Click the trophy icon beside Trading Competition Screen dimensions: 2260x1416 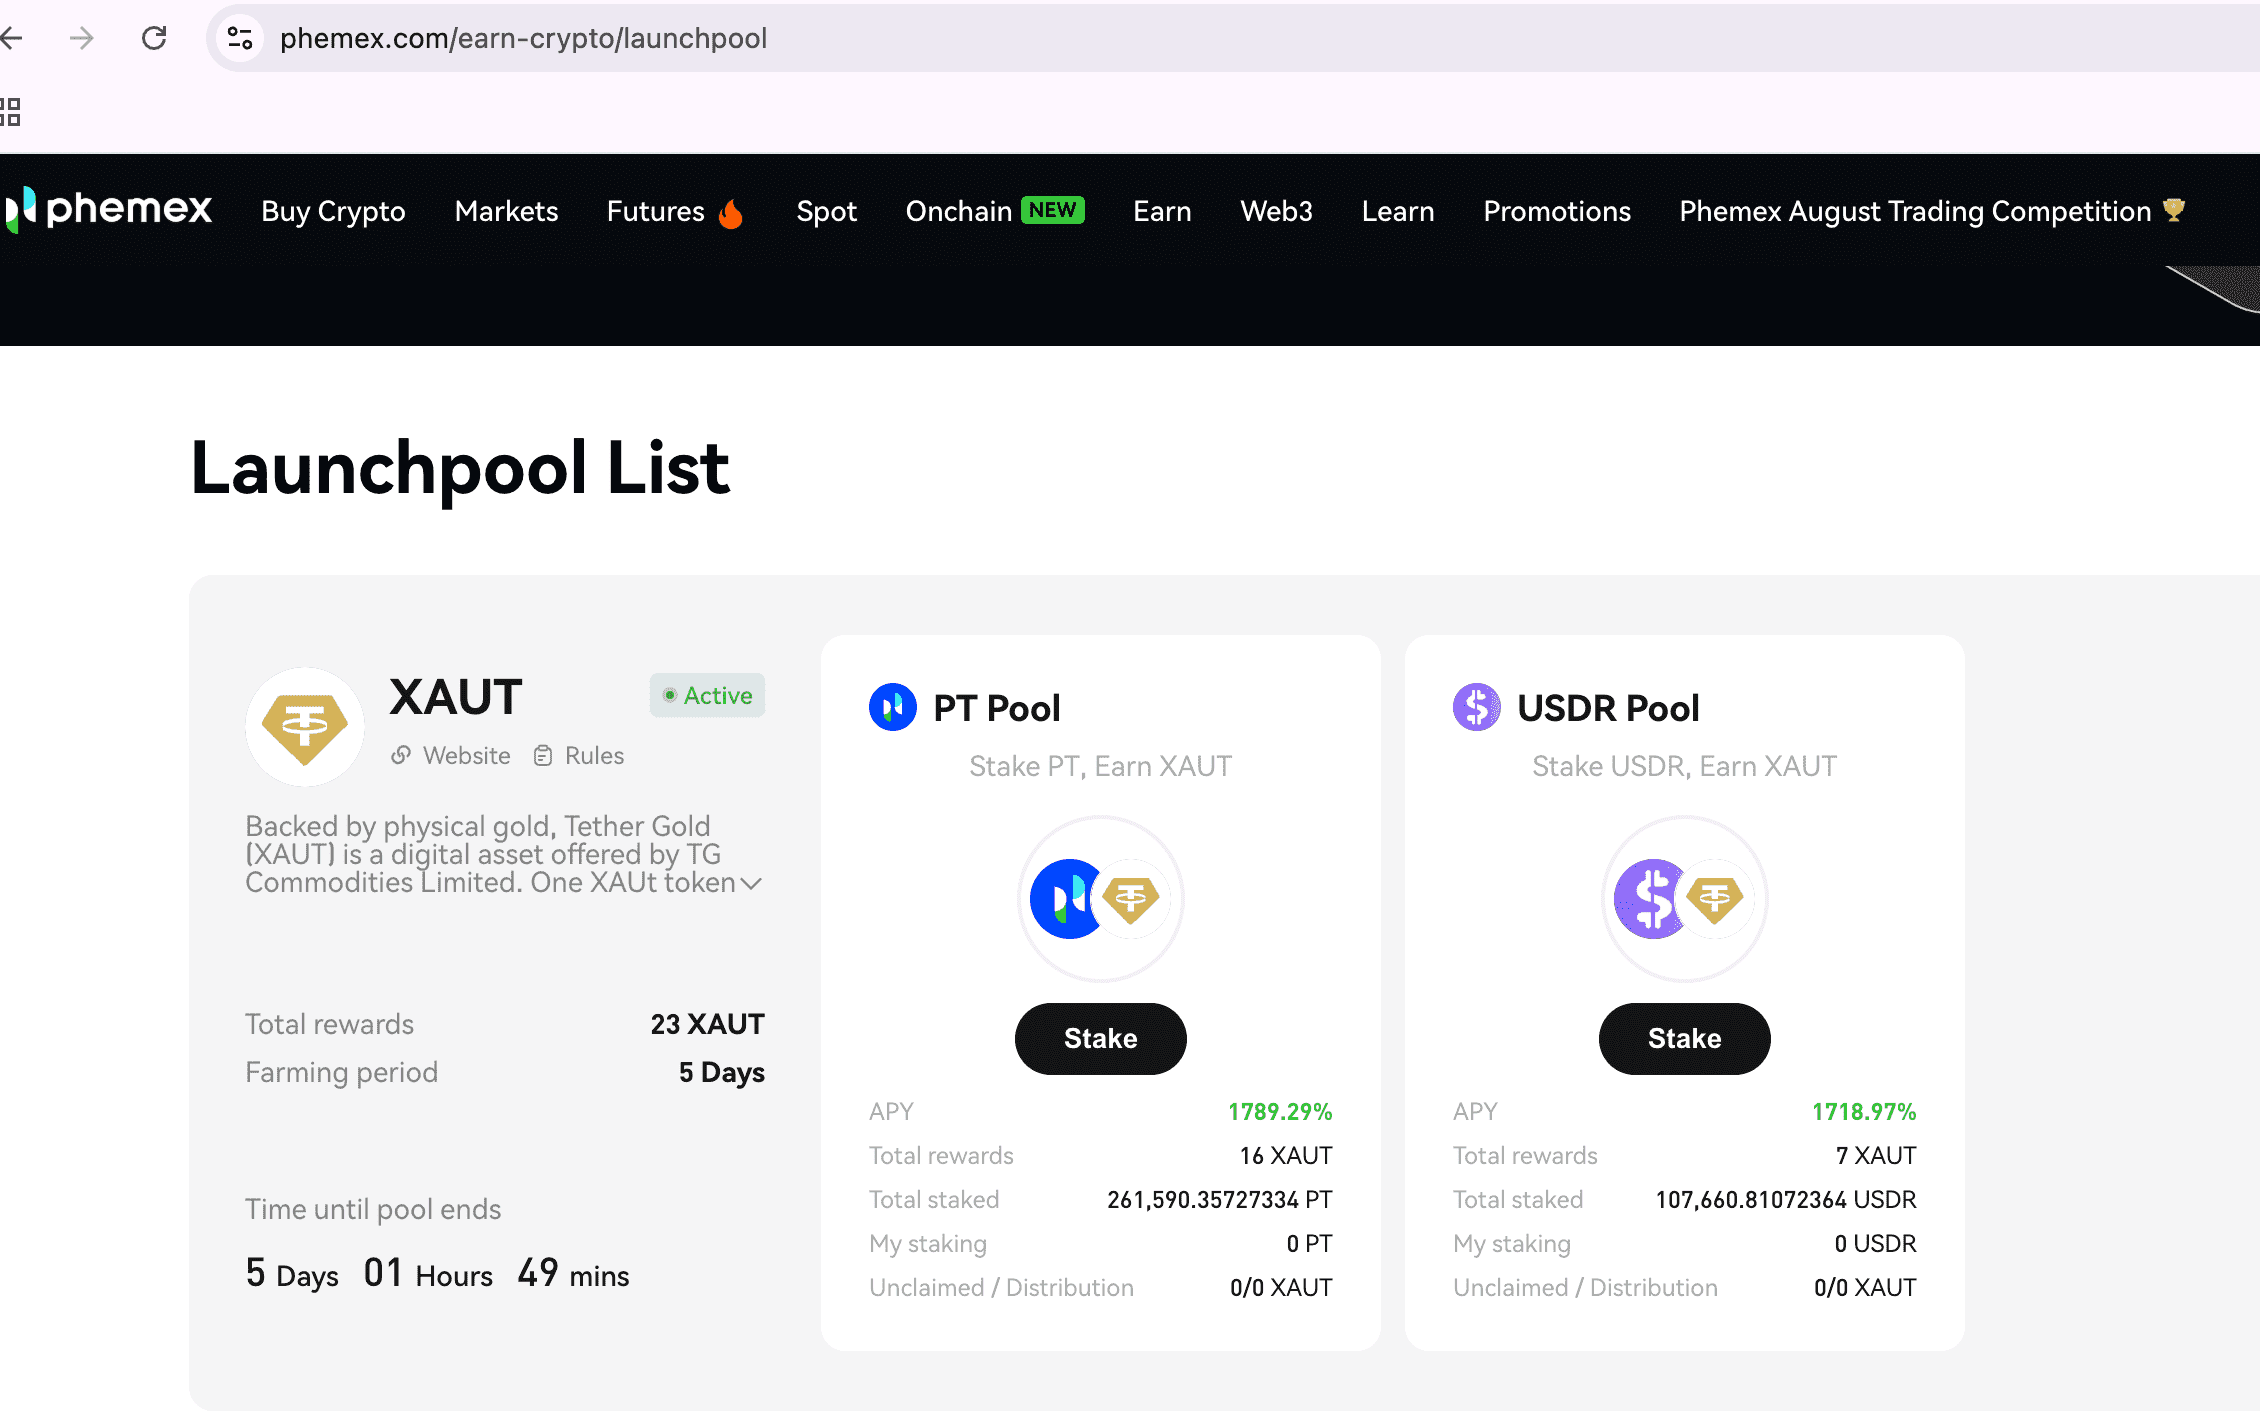click(x=2173, y=210)
